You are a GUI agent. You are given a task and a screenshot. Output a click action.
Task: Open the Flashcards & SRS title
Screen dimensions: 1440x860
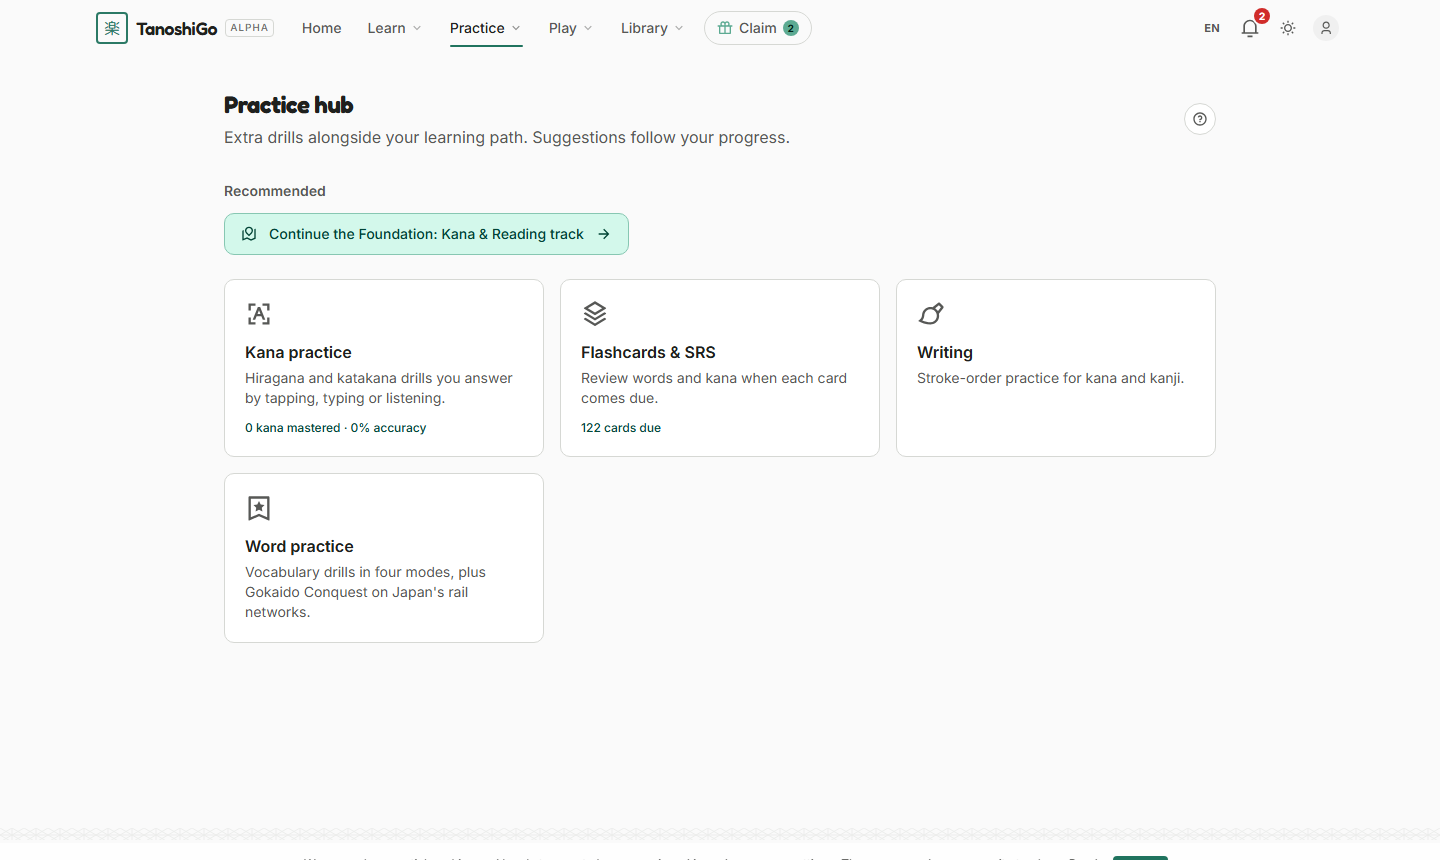coord(648,352)
